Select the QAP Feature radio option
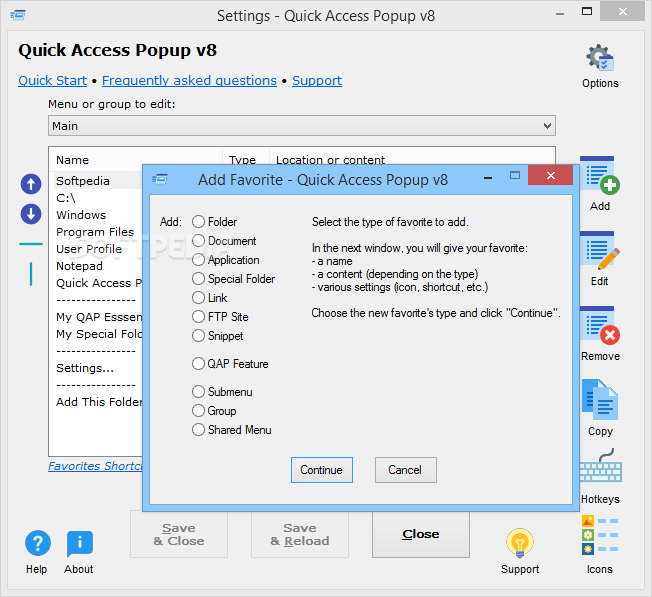The image size is (652, 597). (198, 364)
